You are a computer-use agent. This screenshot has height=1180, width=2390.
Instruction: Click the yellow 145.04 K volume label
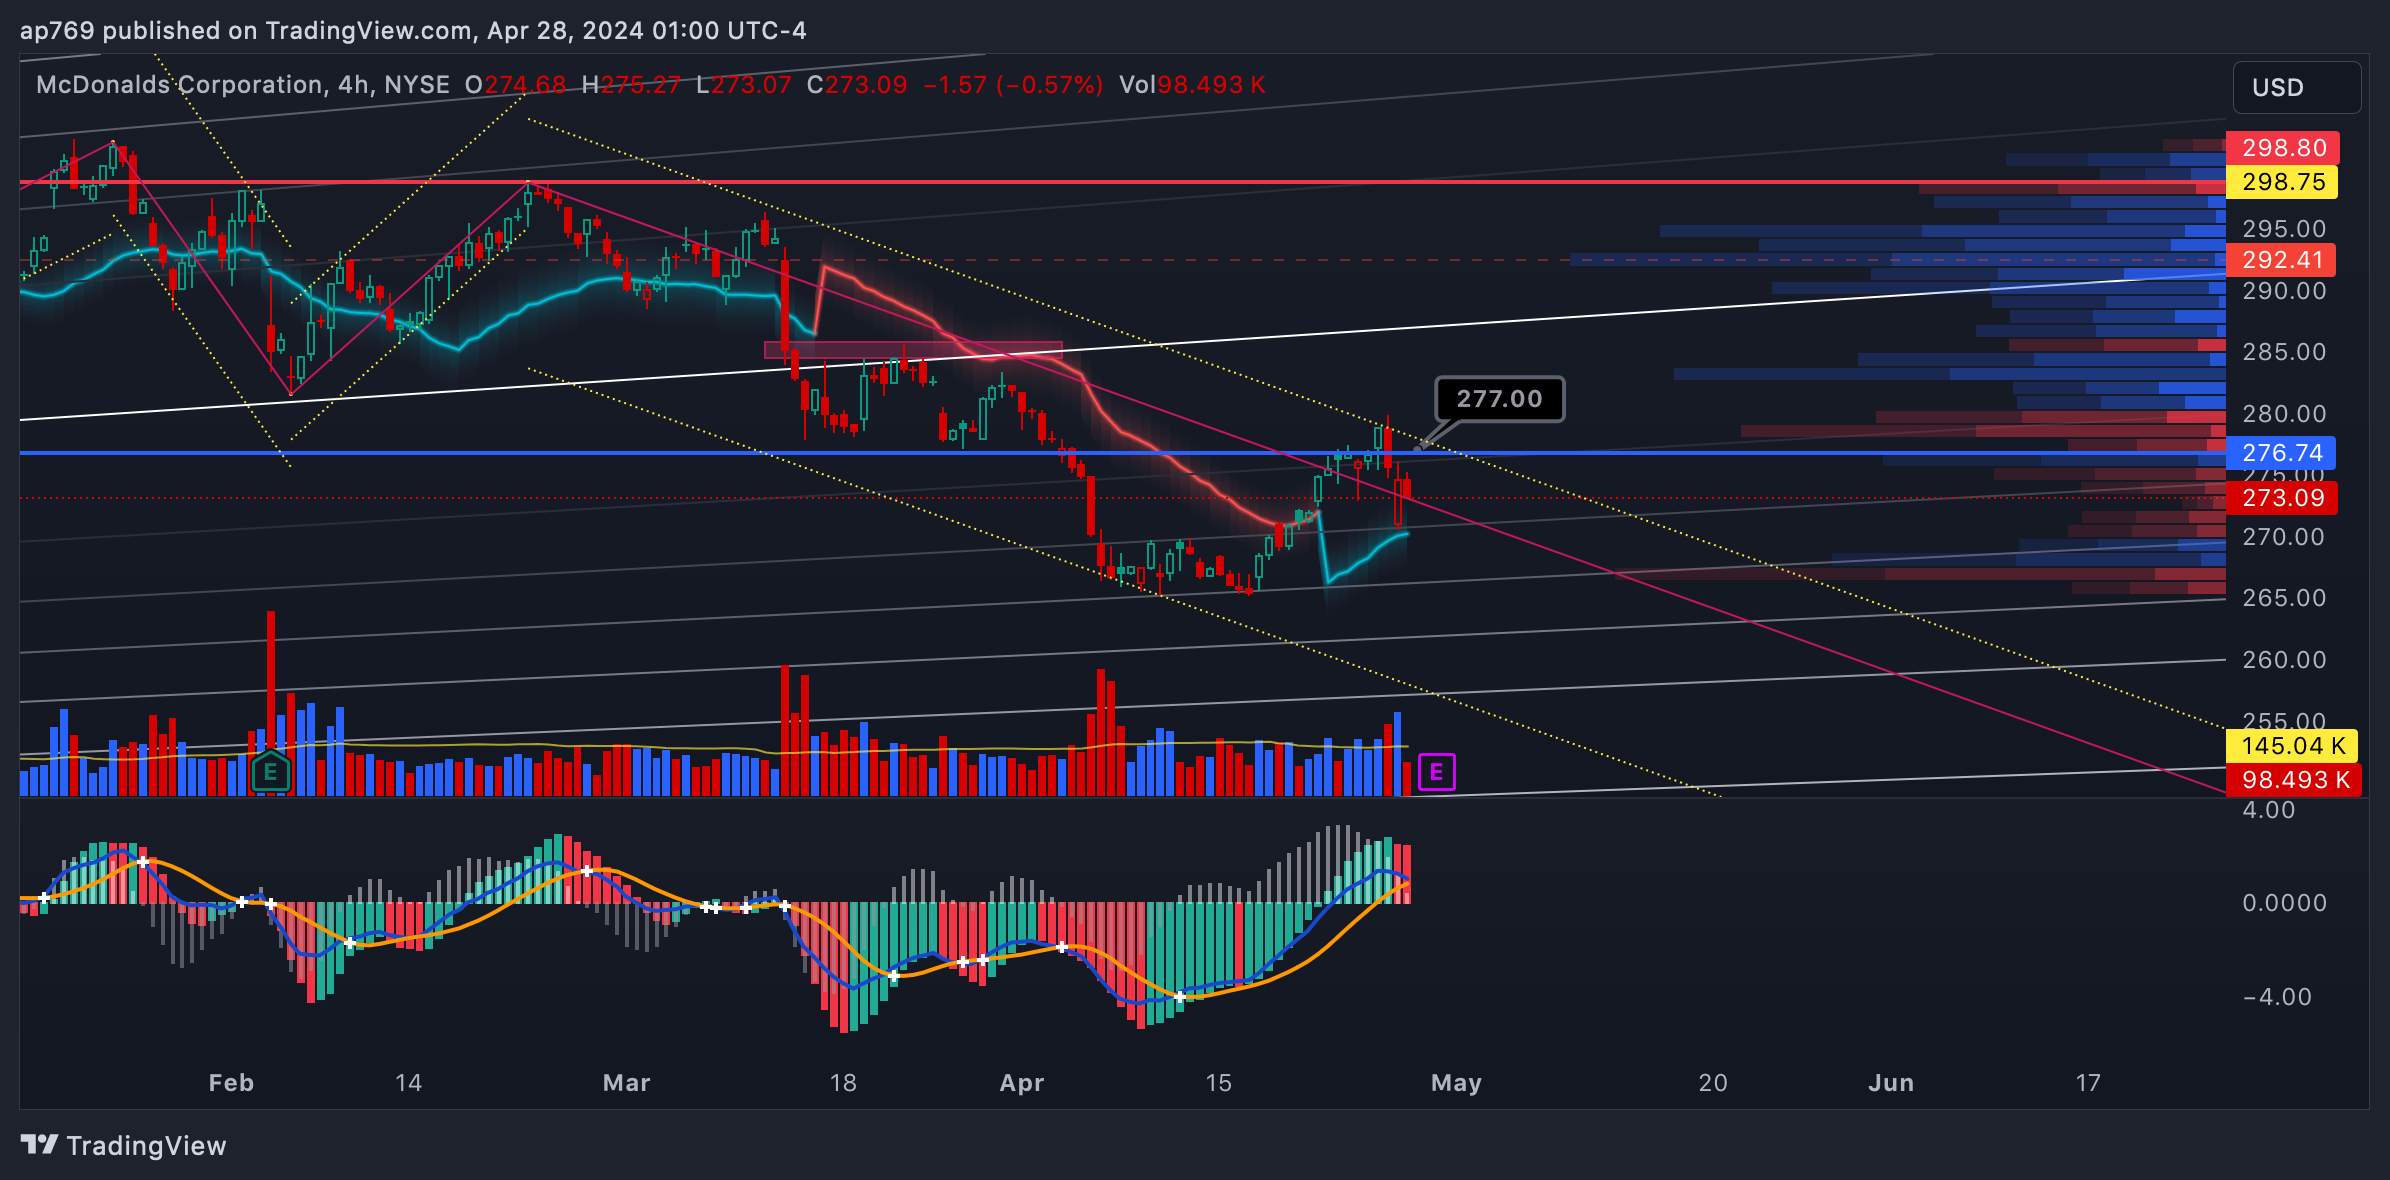(2292, 746)
